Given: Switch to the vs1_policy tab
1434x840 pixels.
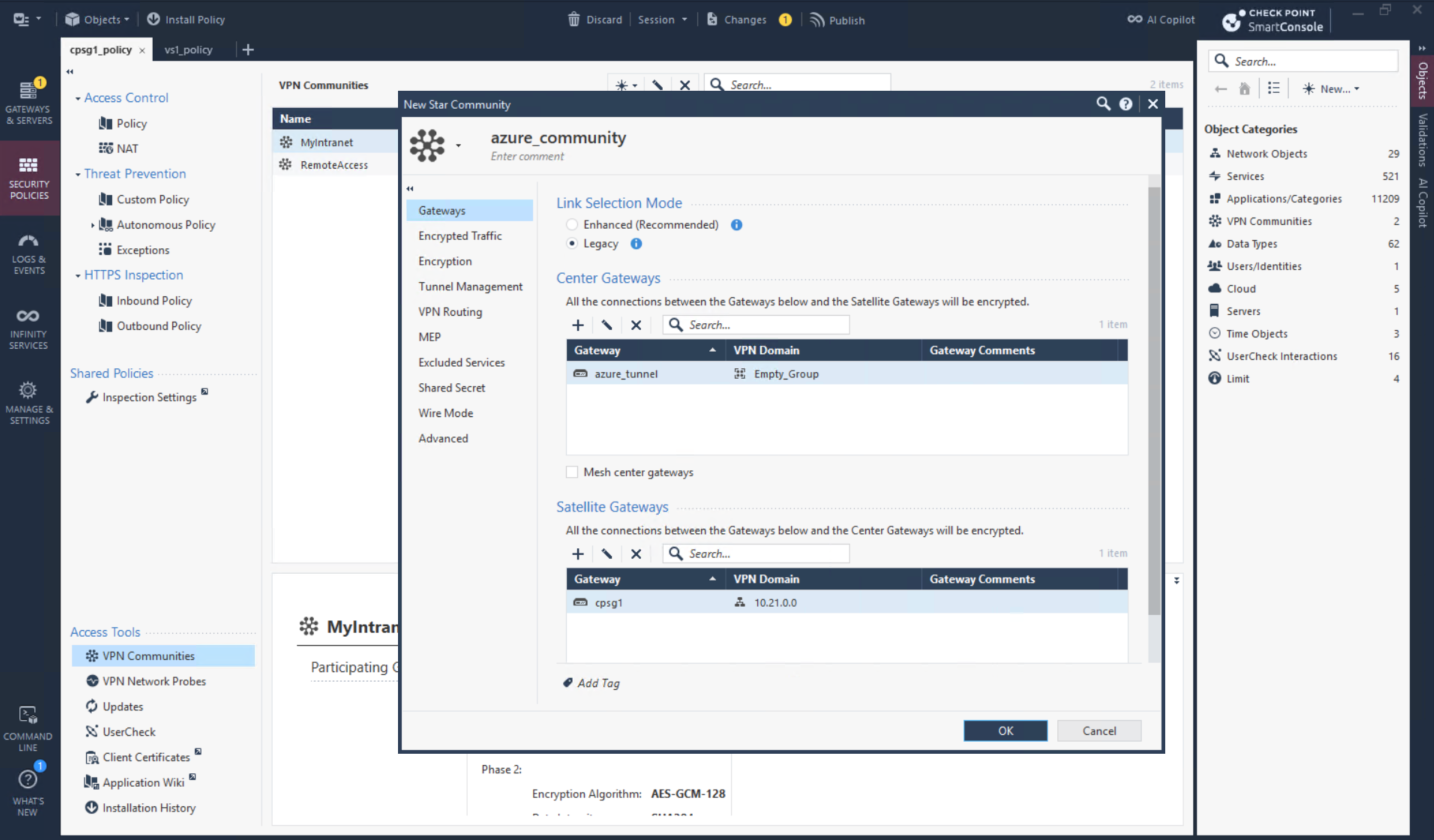Looking at the screenshot, I should (x=188, y=50).
